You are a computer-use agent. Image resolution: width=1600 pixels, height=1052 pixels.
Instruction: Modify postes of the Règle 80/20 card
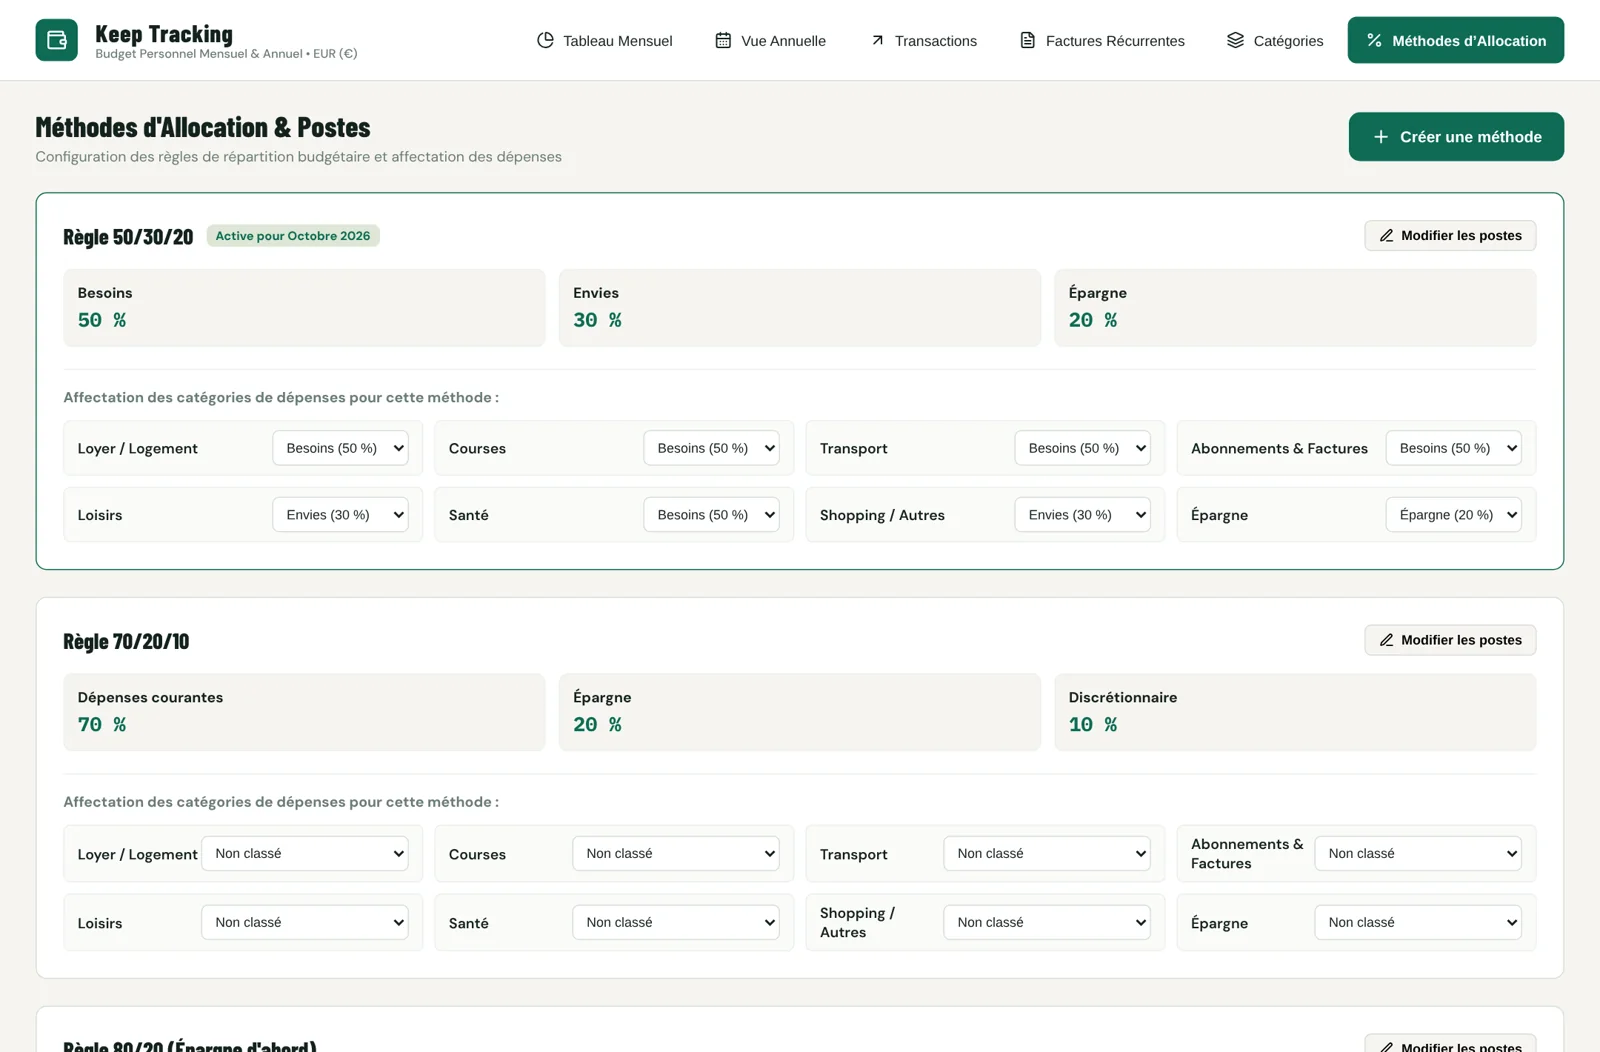point(1450,1043)
